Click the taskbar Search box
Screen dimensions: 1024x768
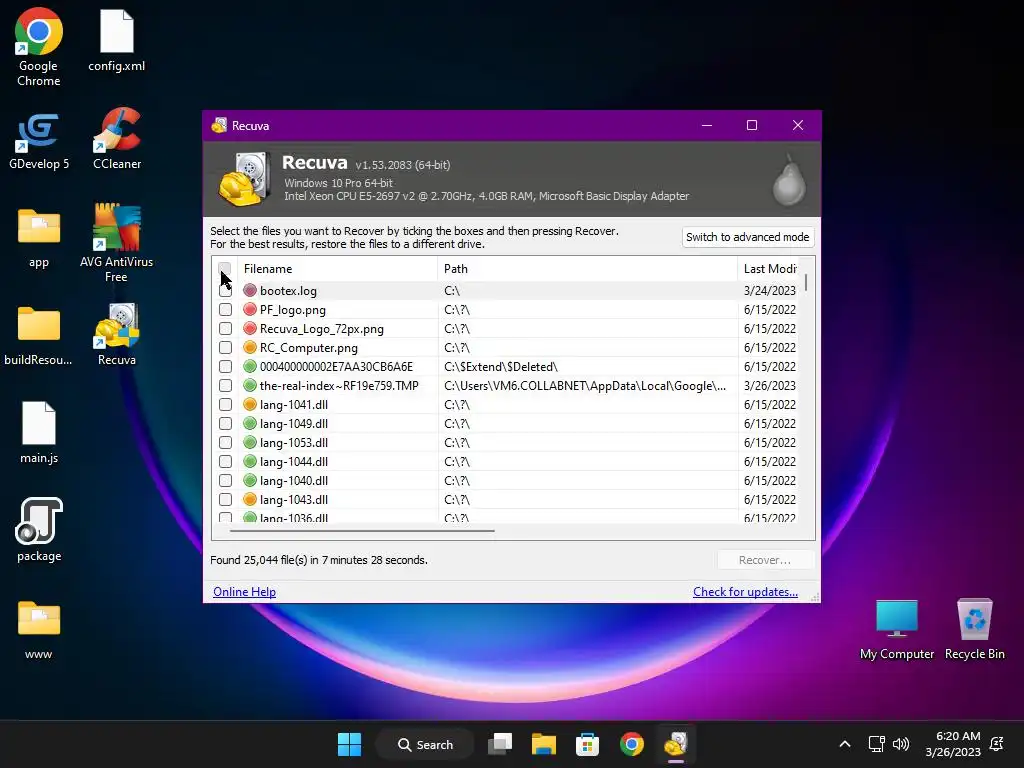click(x=425, y=744)
